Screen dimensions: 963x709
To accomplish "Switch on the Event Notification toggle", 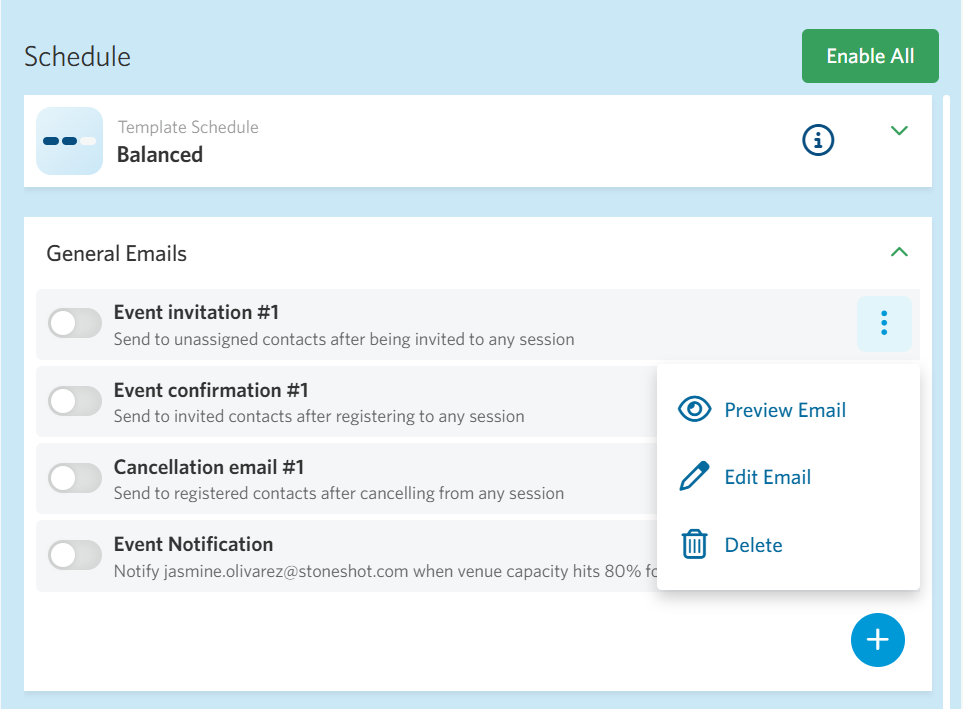I will [75, 555].
